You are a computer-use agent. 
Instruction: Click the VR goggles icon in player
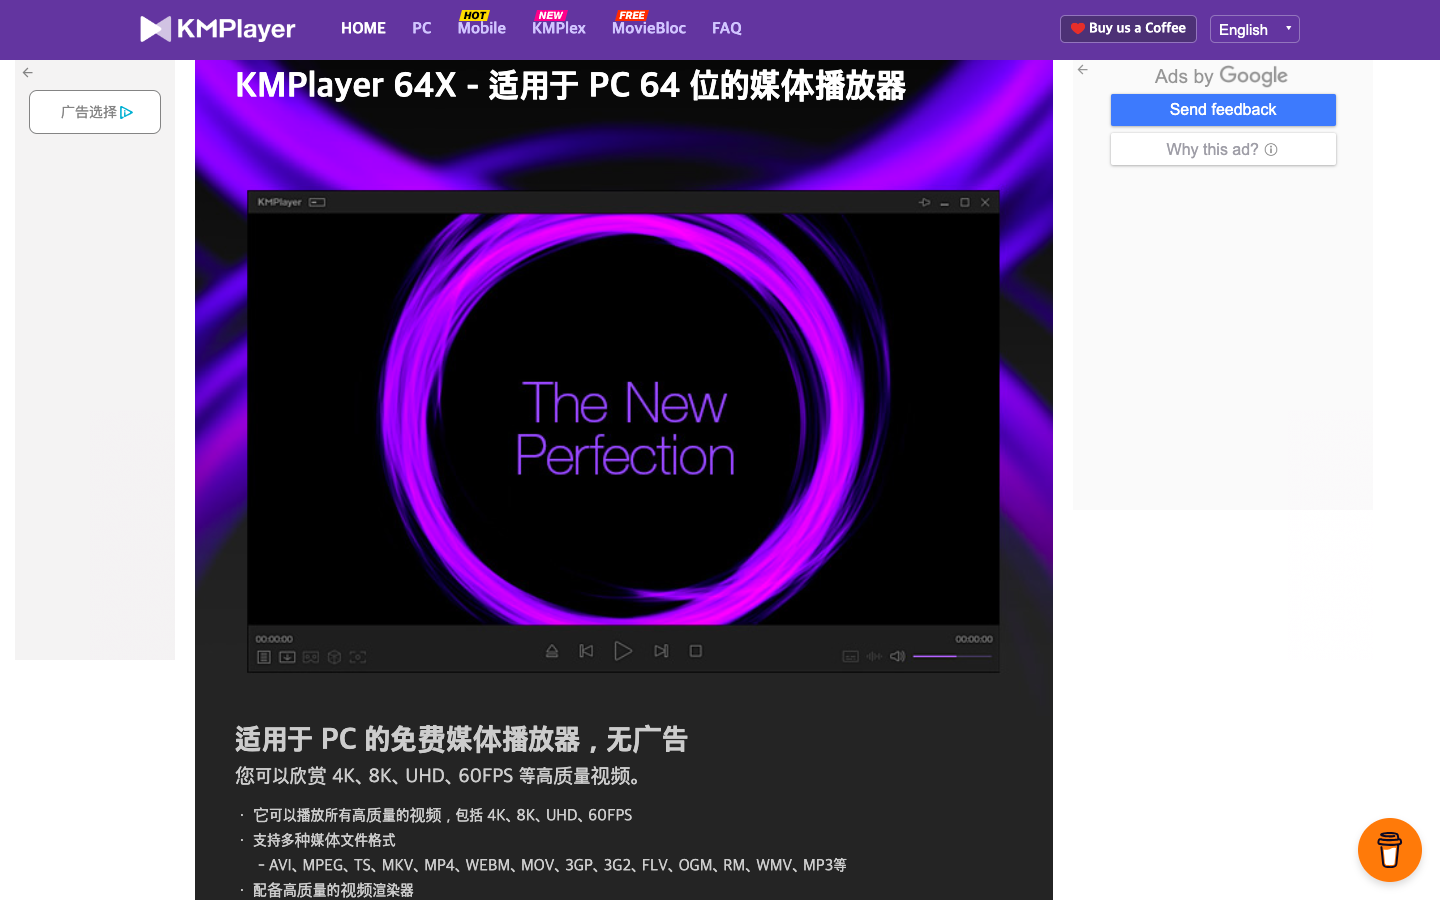tap(311, 657)
